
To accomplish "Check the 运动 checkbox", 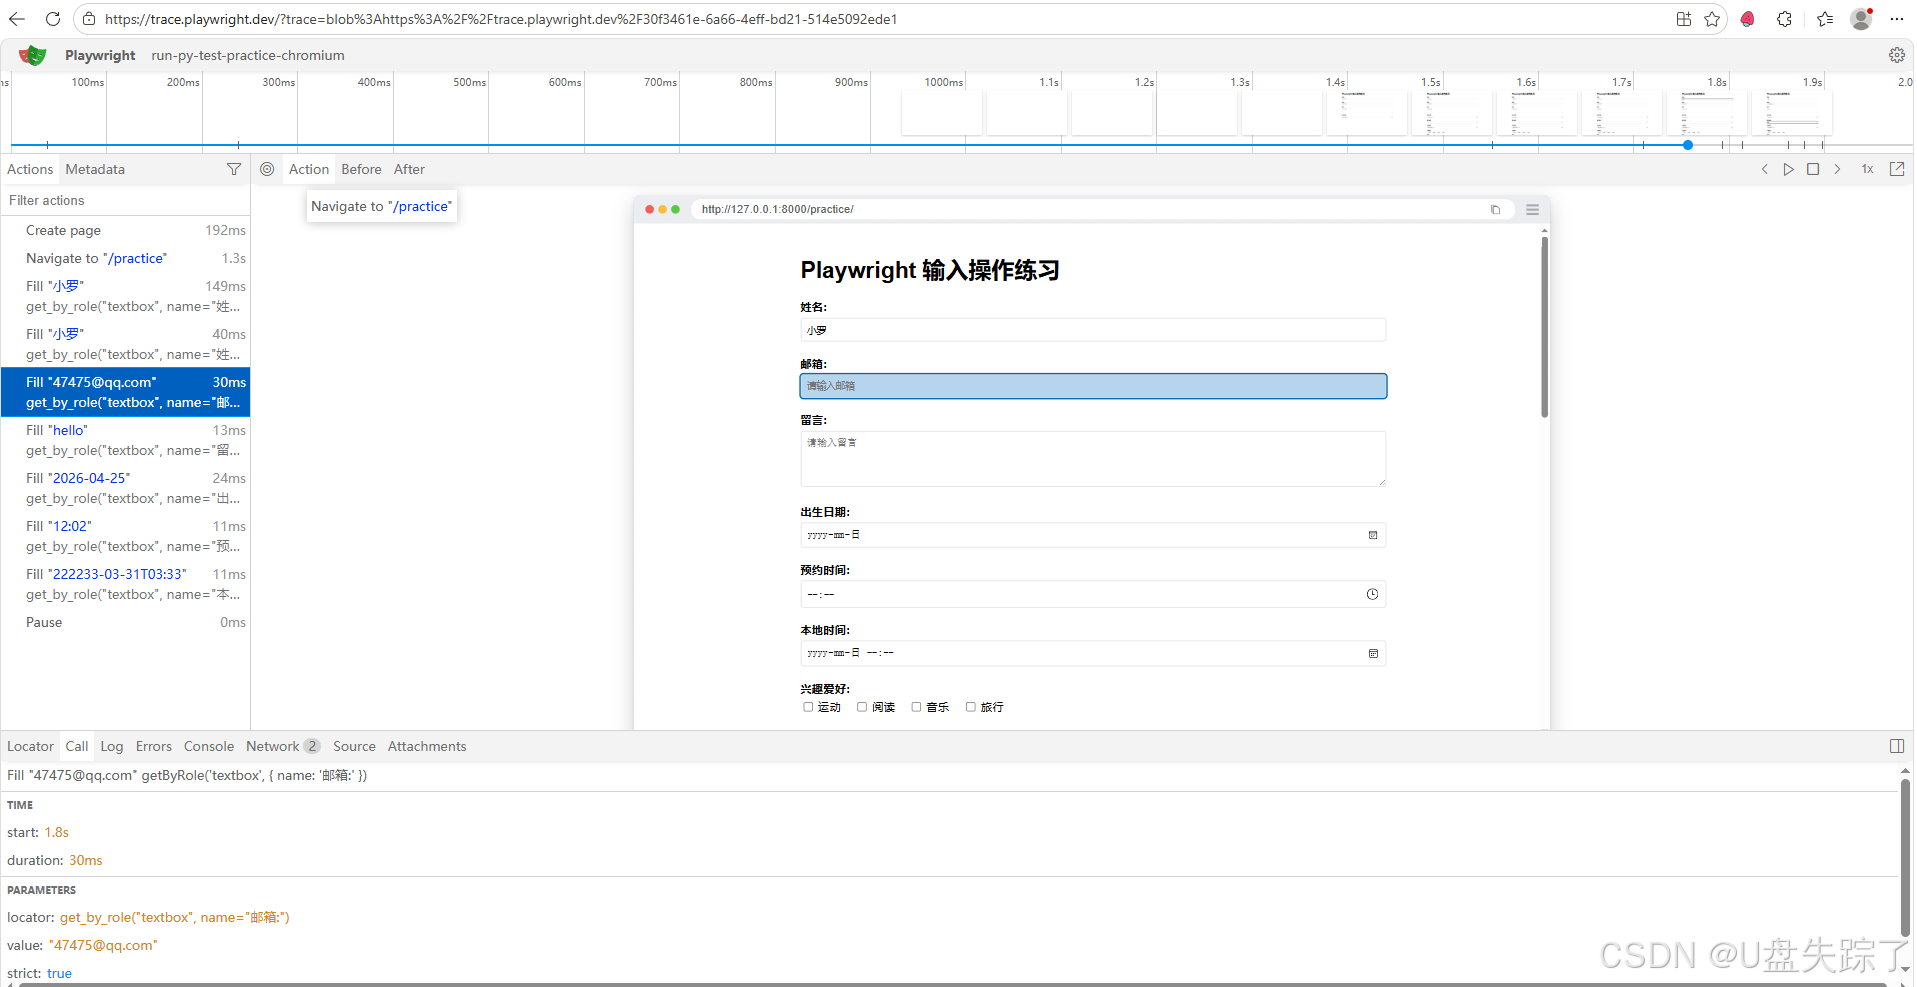I will click(x=808, y=707).
